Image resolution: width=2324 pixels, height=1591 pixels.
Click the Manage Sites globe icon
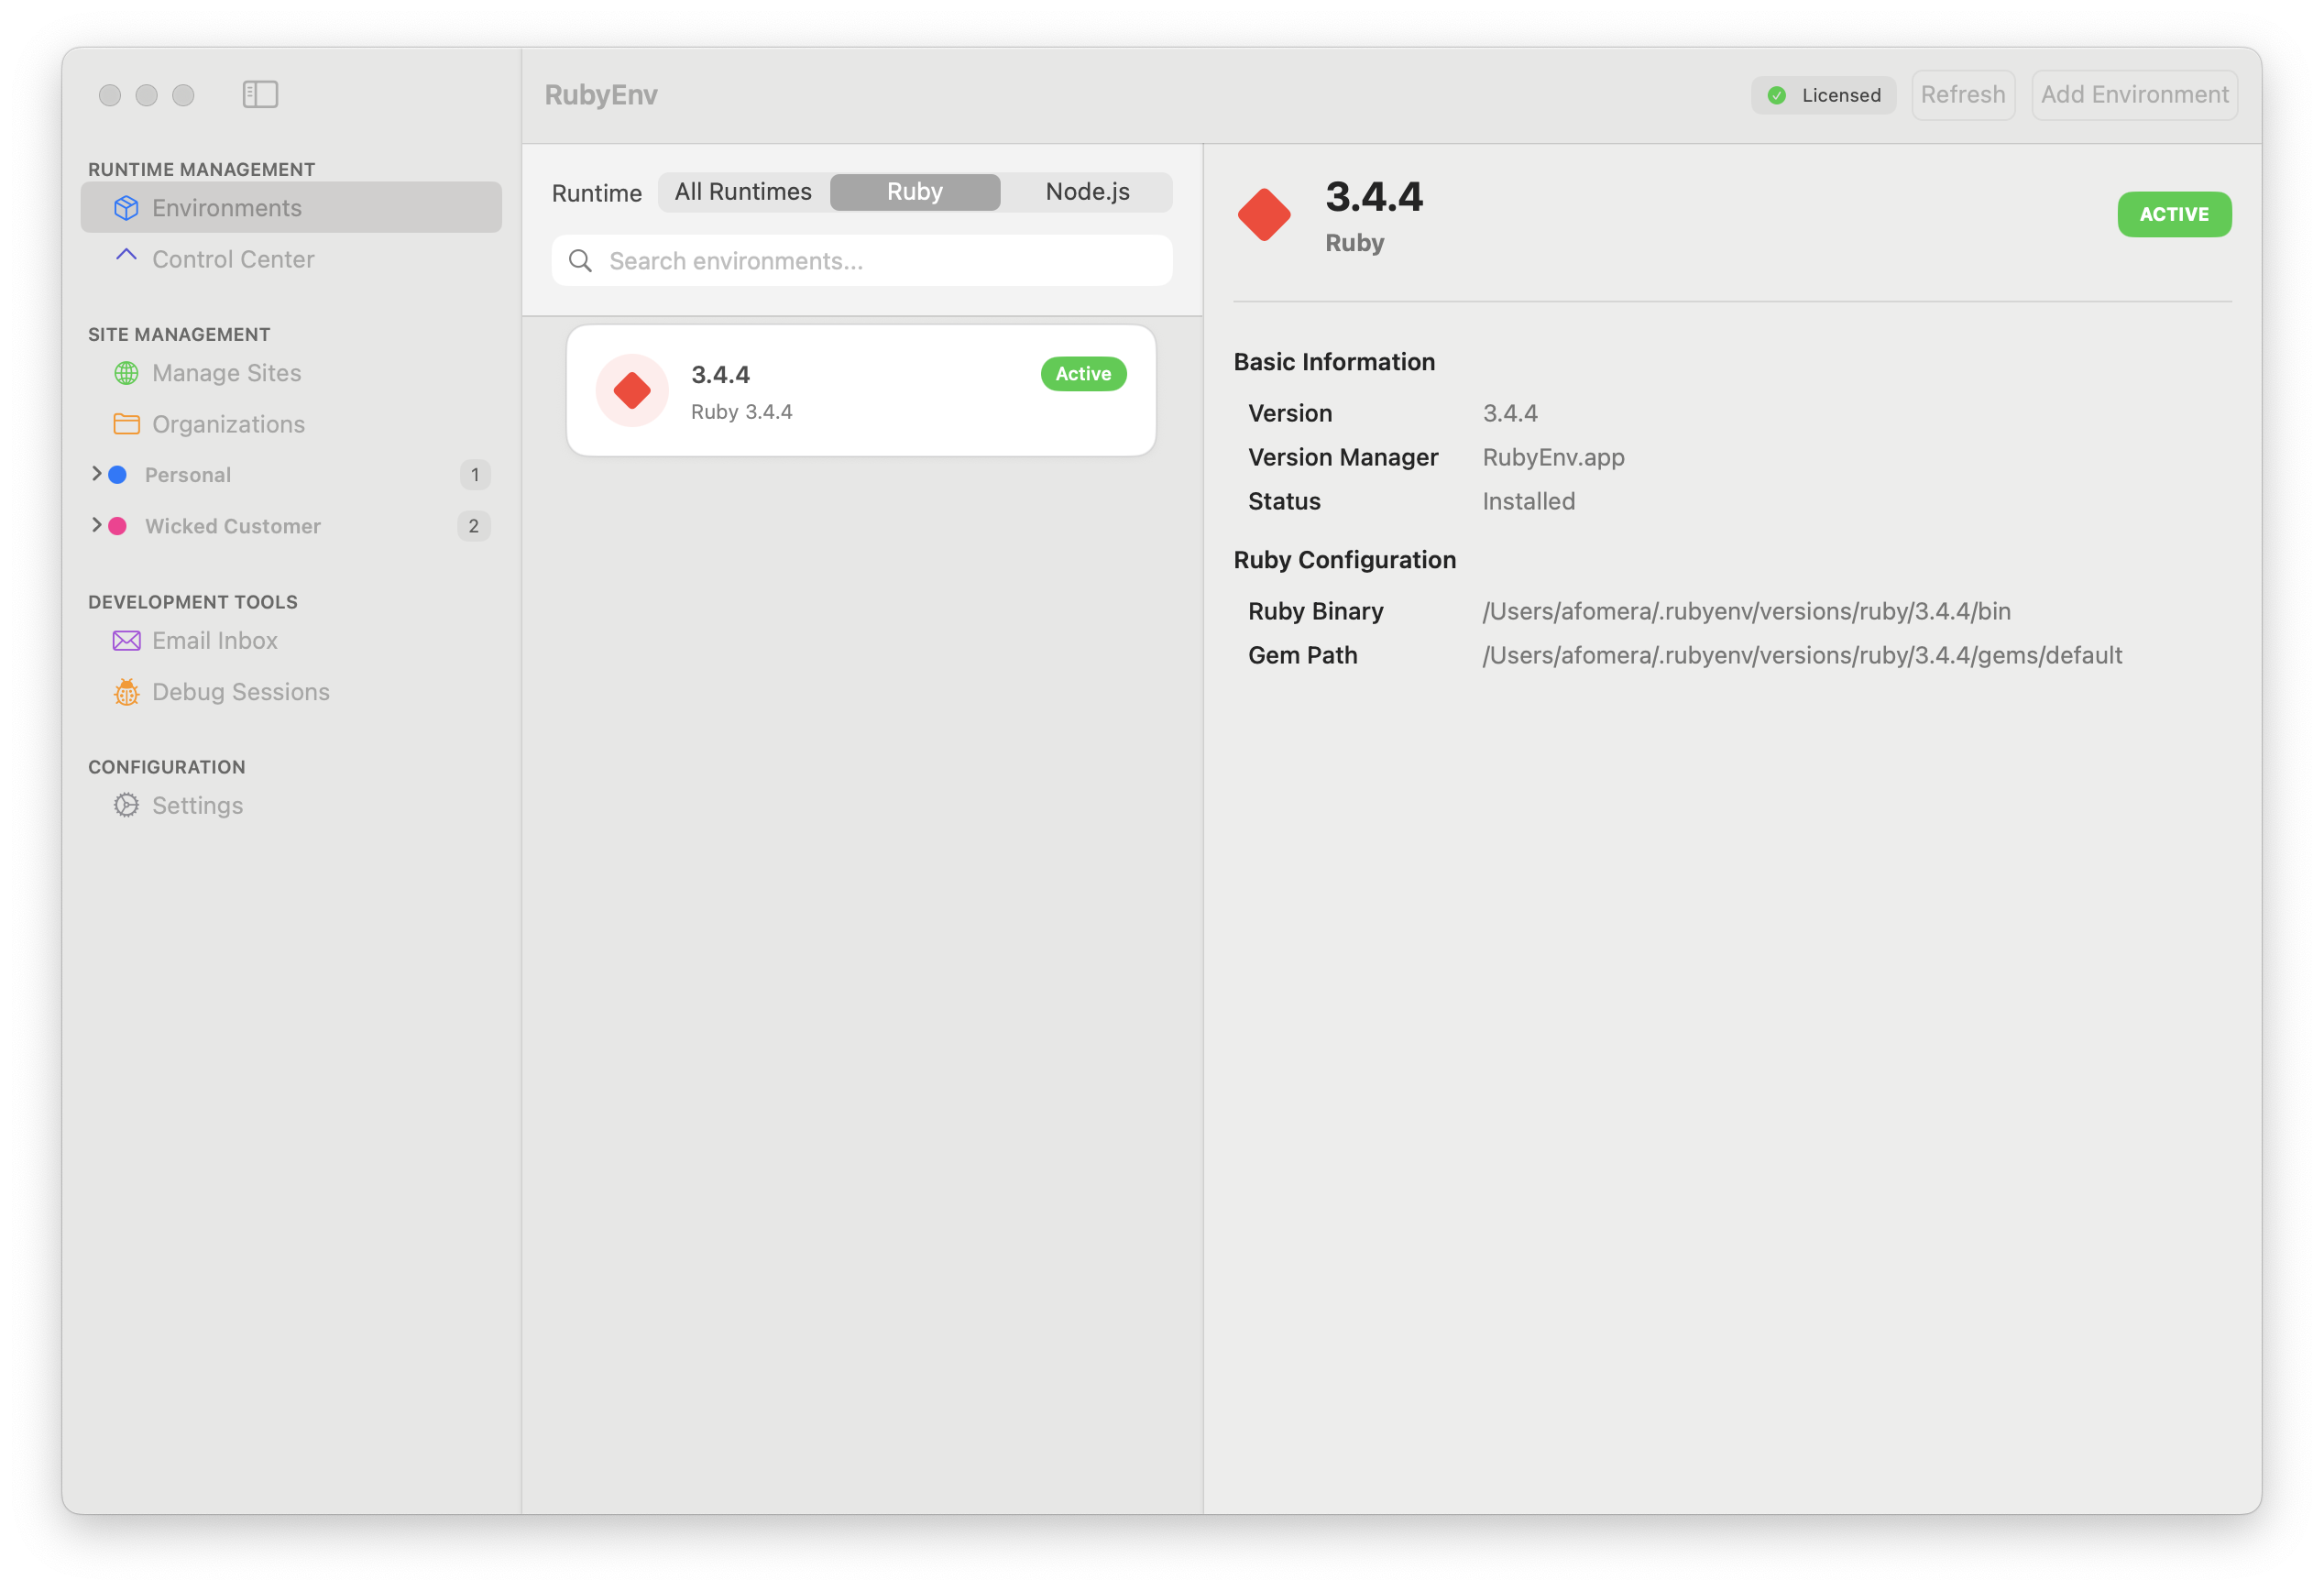(126, 373)
